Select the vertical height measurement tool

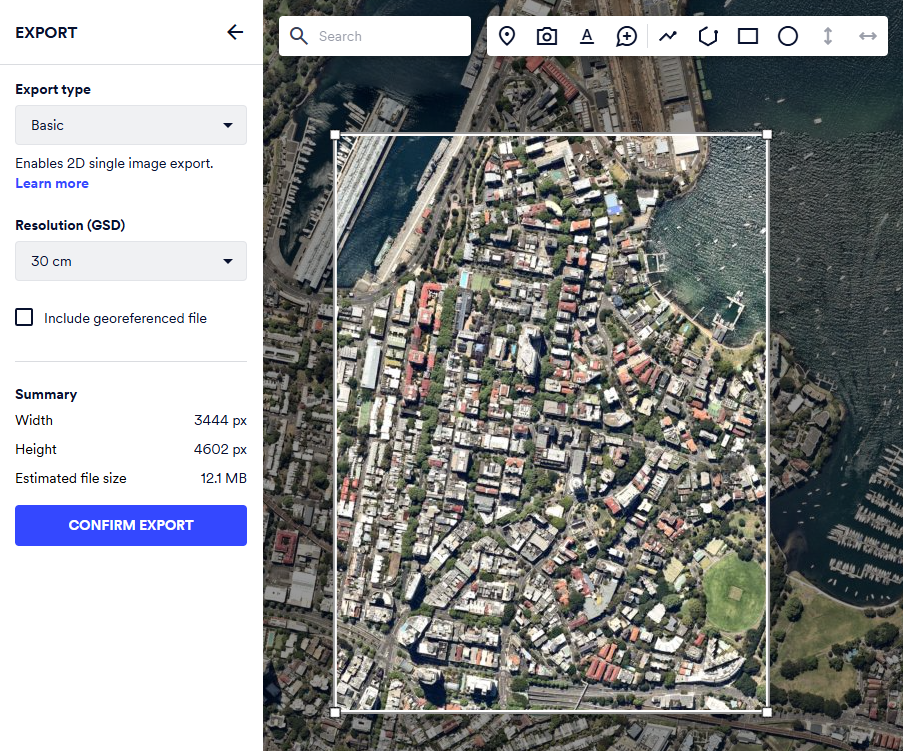[x=828, y=36]
